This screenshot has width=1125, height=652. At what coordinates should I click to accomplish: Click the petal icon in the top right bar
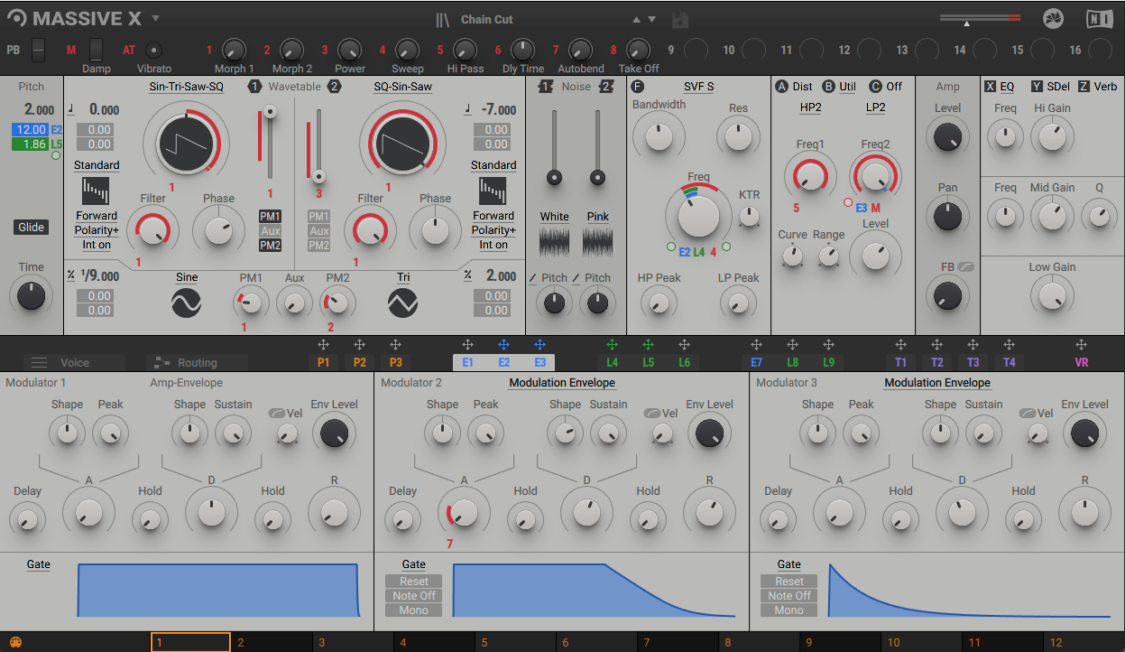(x=1053, y=17)
